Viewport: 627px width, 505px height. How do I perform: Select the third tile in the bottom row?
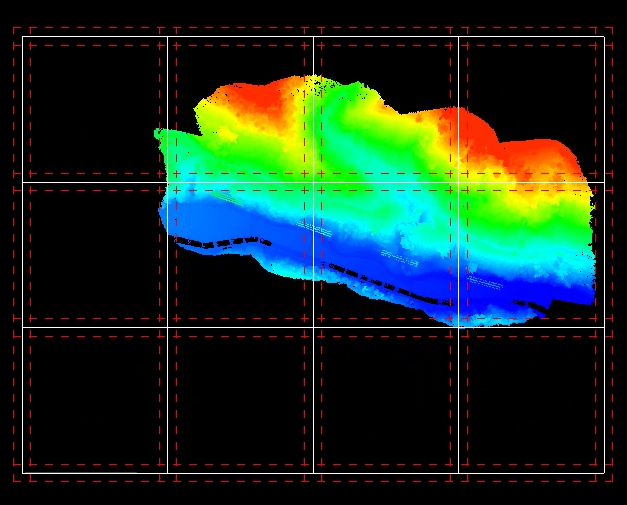pos(386,399)
